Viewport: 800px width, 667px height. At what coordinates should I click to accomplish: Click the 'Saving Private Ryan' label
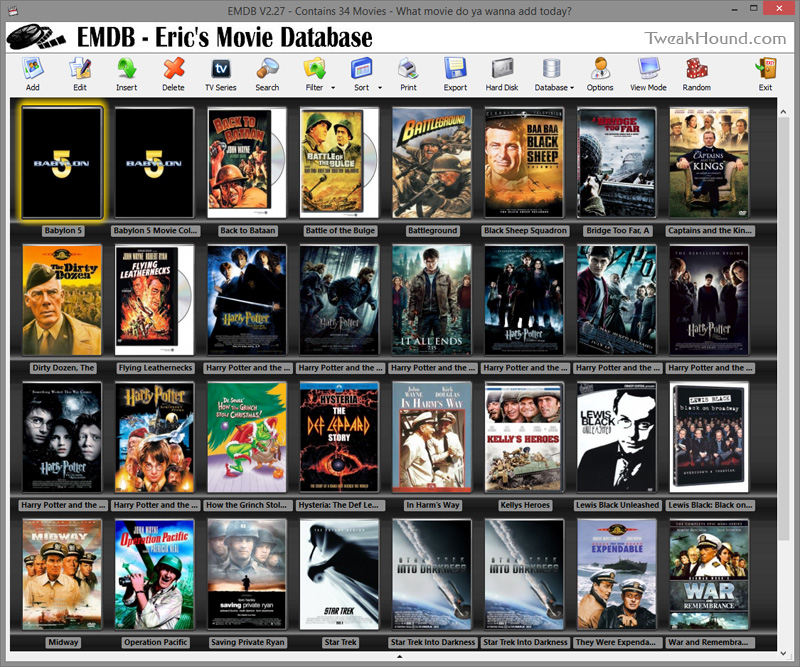point(247,643)
